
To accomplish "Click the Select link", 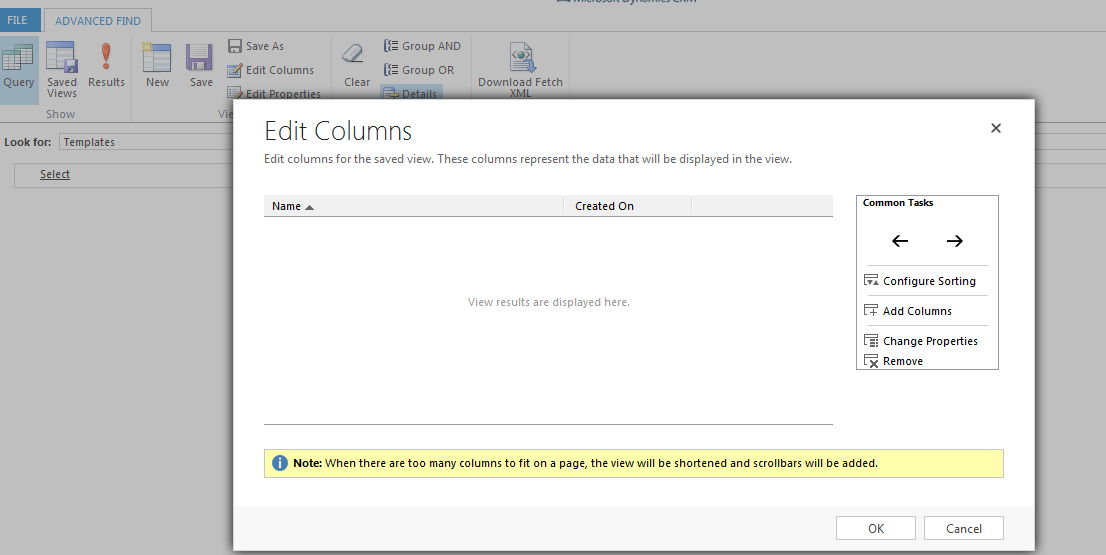I will click(55, 174).
